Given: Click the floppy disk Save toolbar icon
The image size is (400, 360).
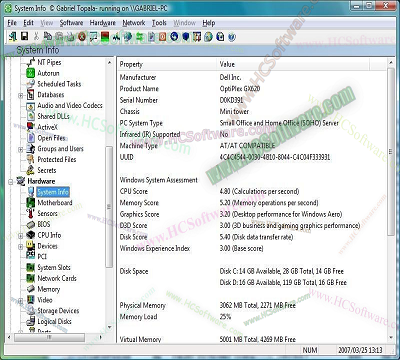Looking at the screenshot, I should (x=24, y=36).
